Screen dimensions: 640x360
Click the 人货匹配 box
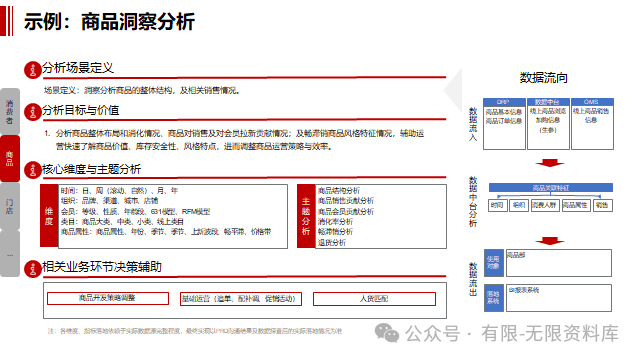click(374, 299)
